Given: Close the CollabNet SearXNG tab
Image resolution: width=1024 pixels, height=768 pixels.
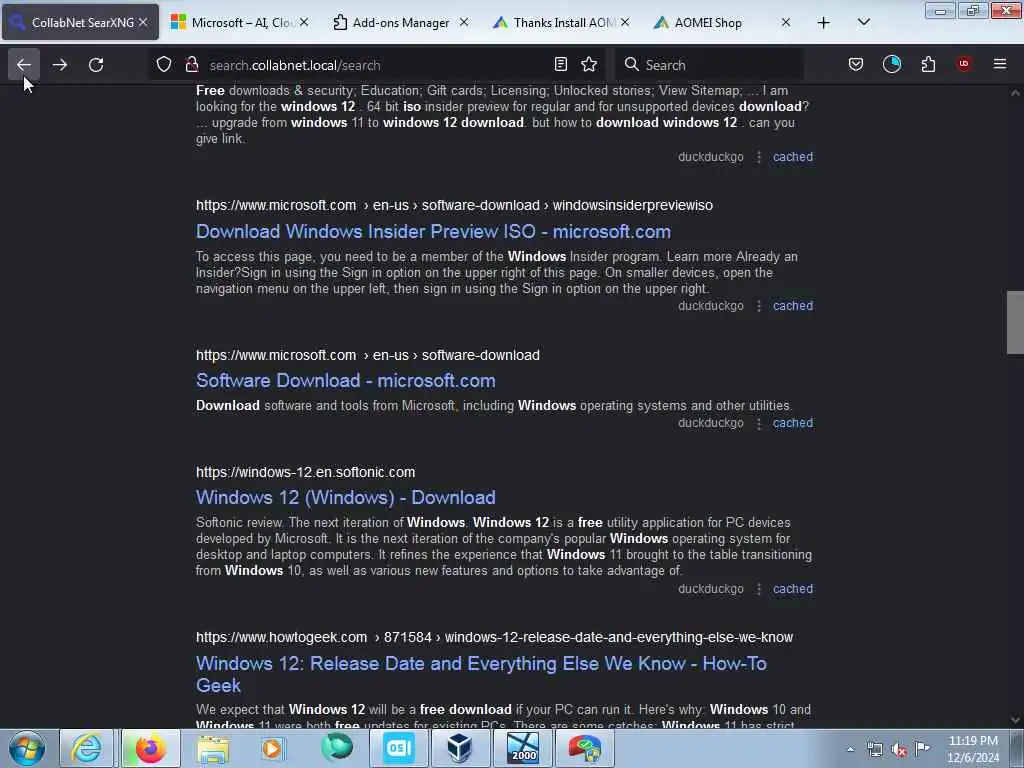Looking at the screenshot, I should coord(143,22).
